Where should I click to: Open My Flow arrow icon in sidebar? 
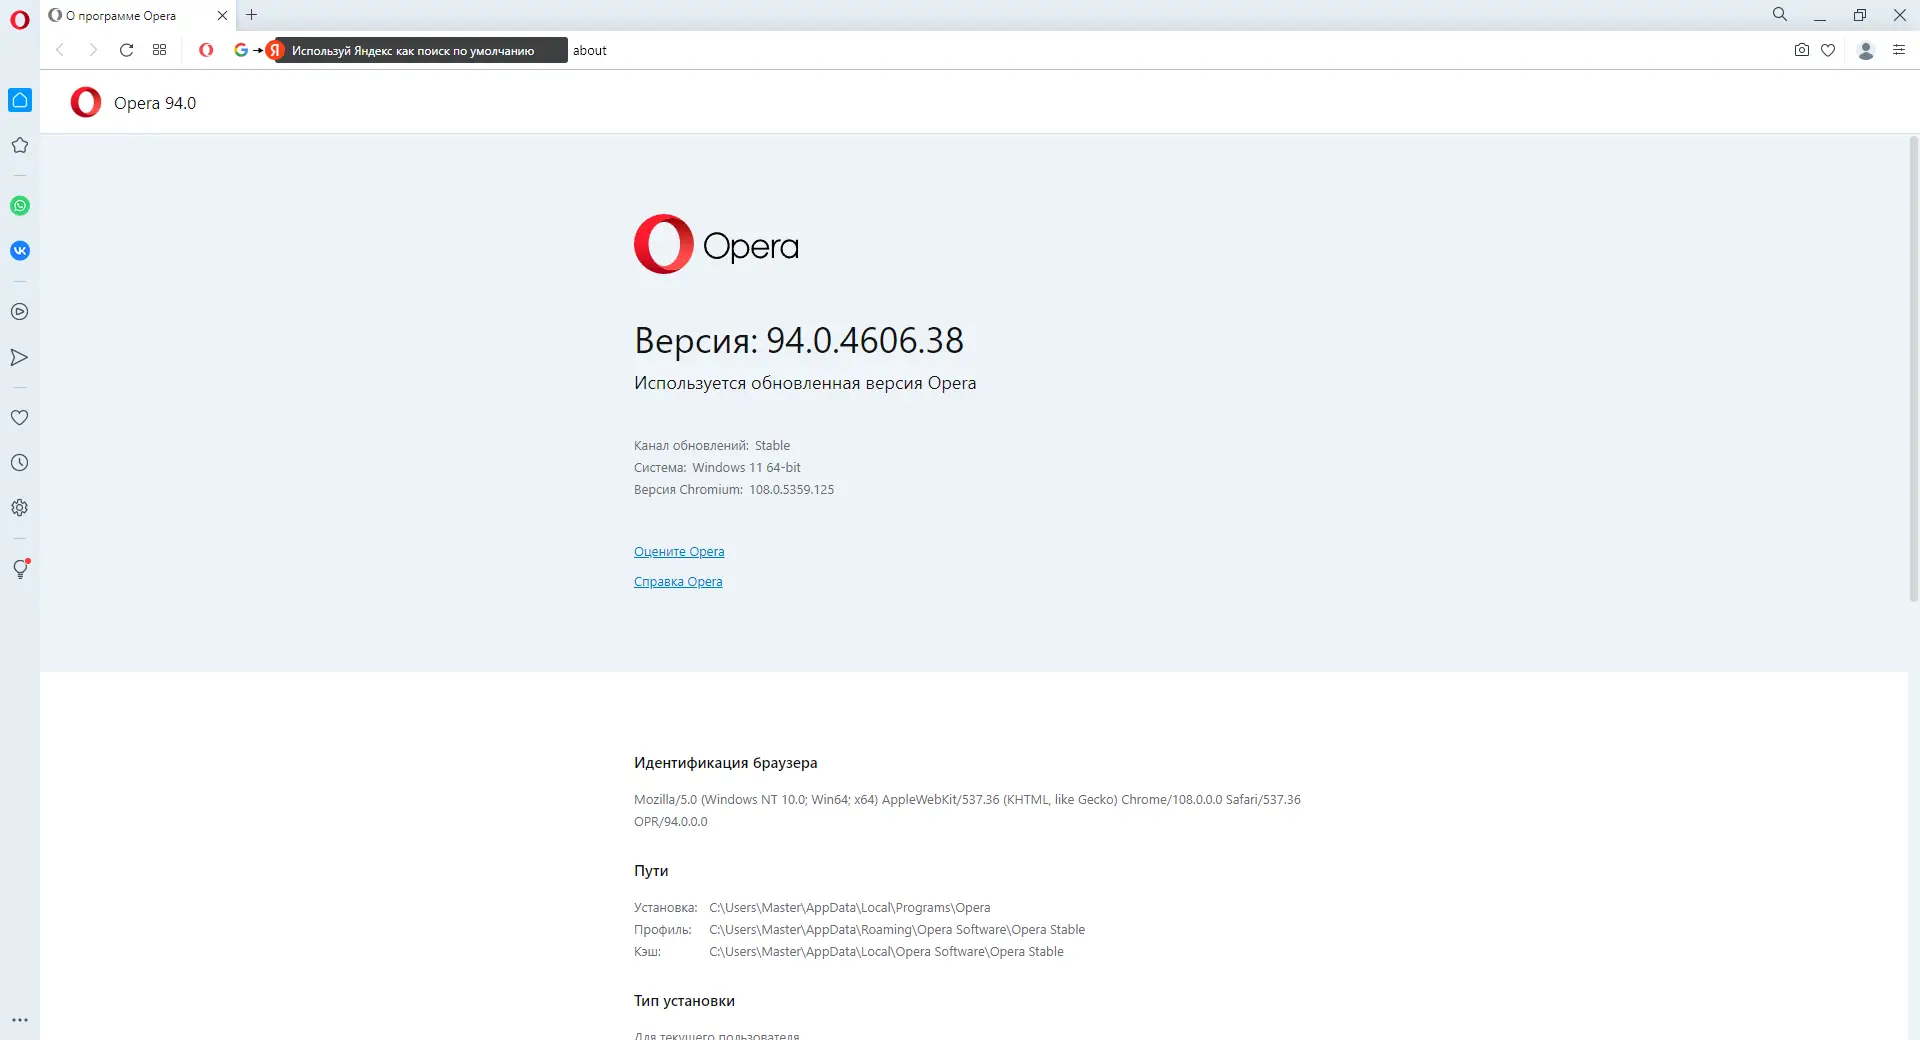[20, 357]
